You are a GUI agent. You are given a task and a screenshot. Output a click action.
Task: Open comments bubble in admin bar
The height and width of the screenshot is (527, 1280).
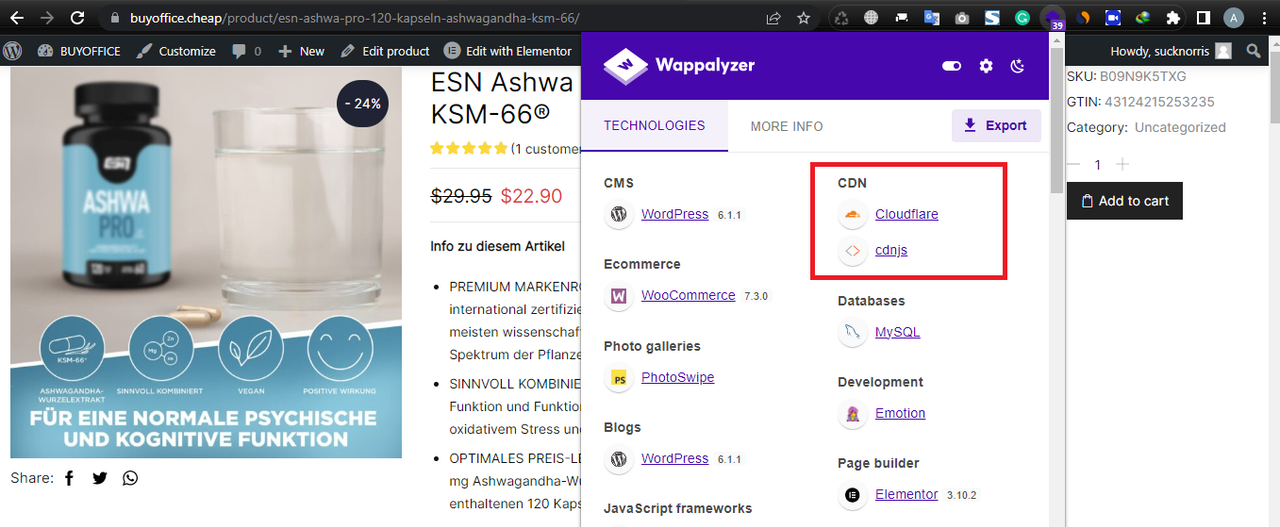[246, 51]
